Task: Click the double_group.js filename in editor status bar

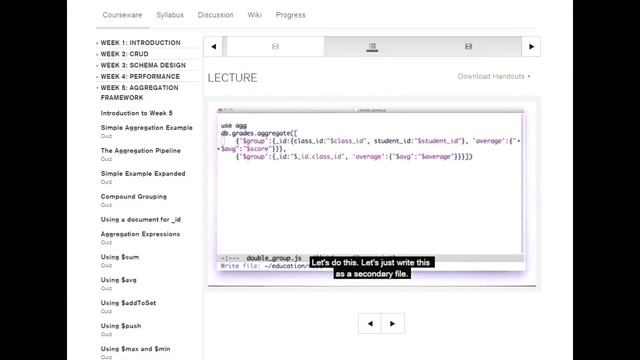Action: pyautogui.click(x=274, y=258)
